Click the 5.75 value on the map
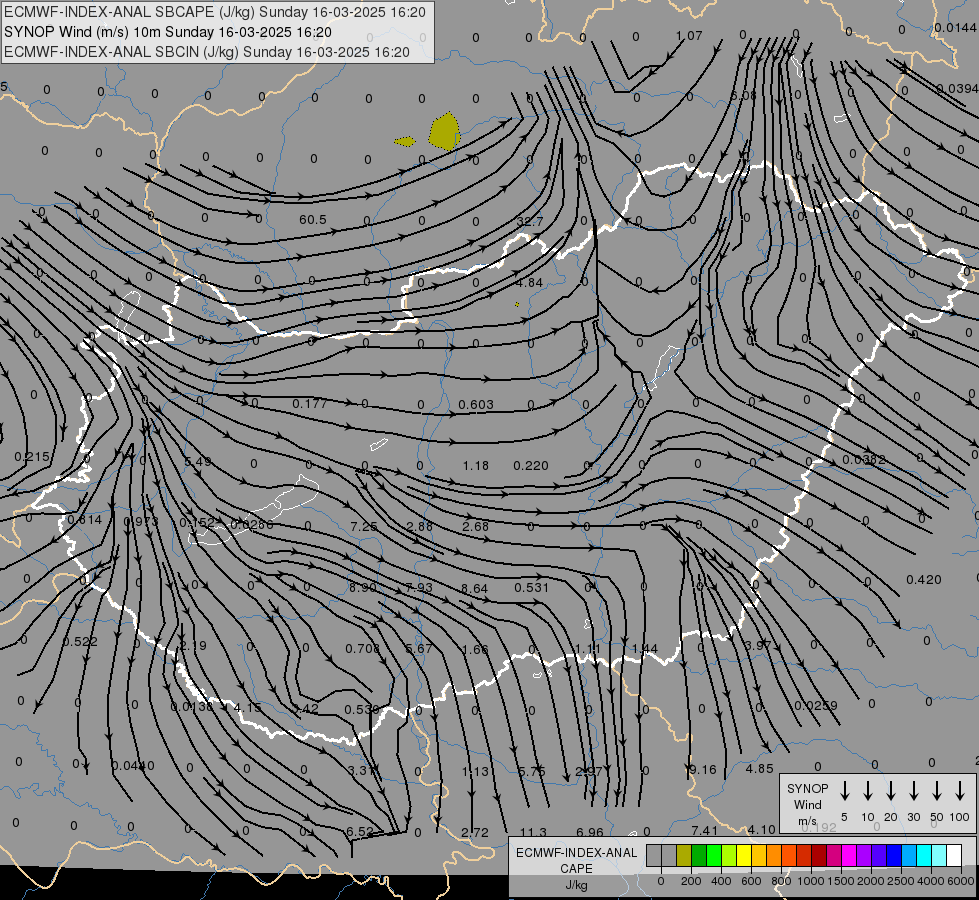The width and height of the screenshot is (979, 900). point(532,772)
